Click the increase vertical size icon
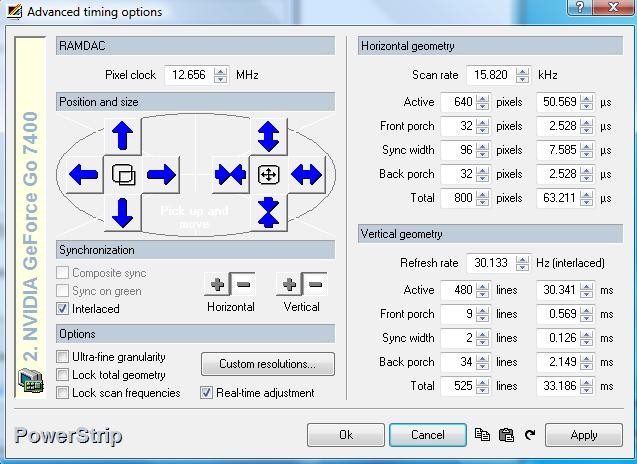This screenshot has width=637, height=464. tap(267, 136)
